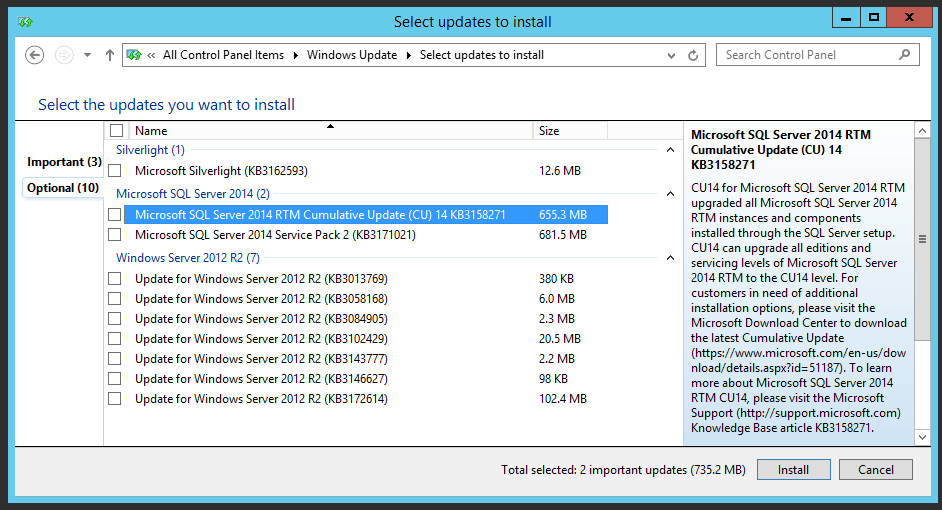Expand breadcrumb arrow after Windows Update
This screenshot has height=510, width=942.
click(409, 55)
